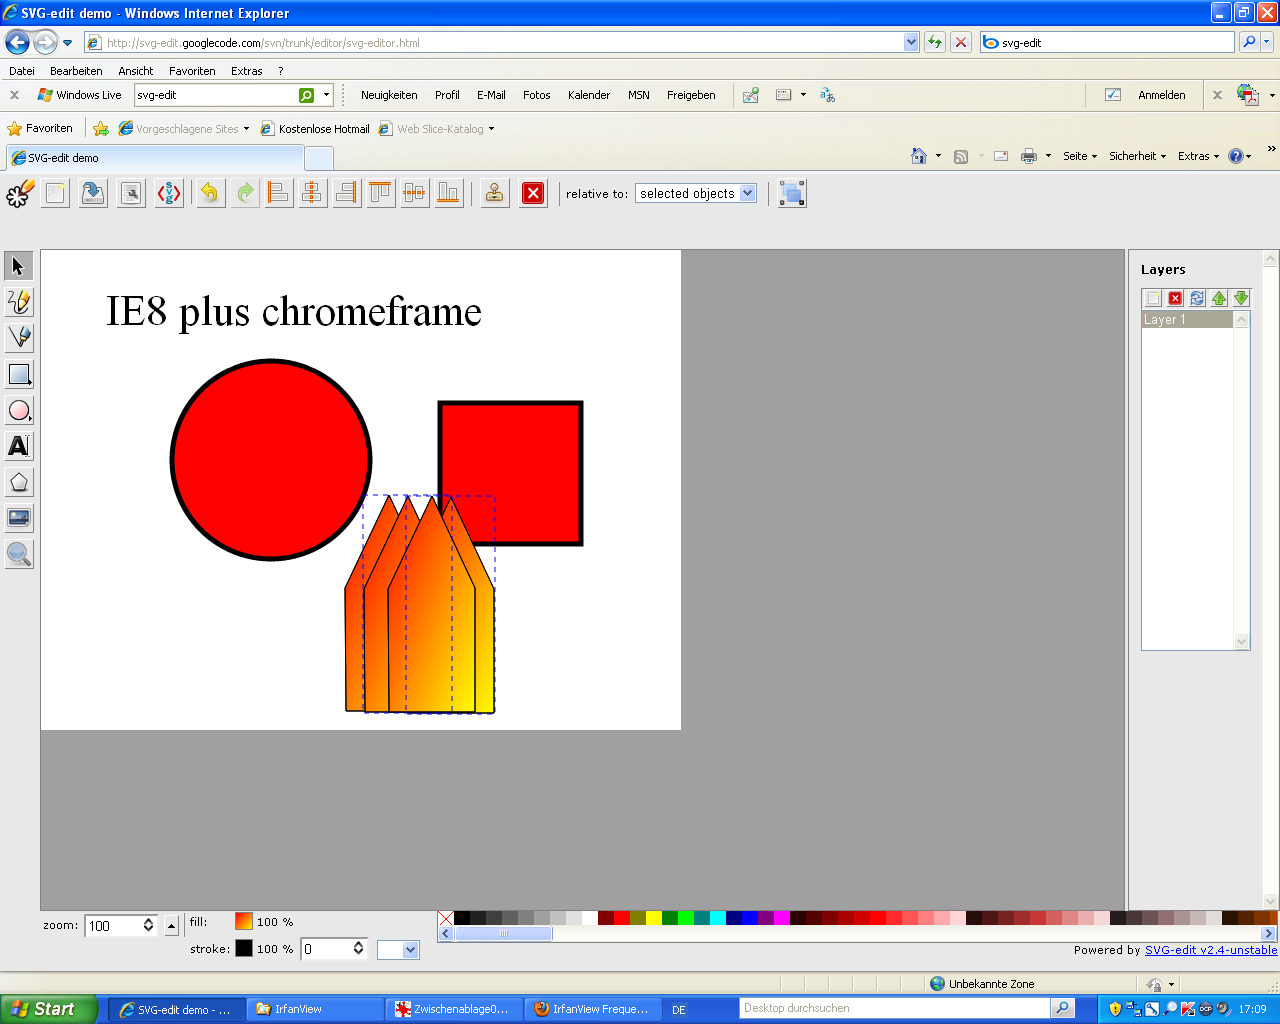Viewport: 1280px width, 1024px height.
Task: Delete selected elements with red X
Action: pyautogui.click(x=533, y=193)
